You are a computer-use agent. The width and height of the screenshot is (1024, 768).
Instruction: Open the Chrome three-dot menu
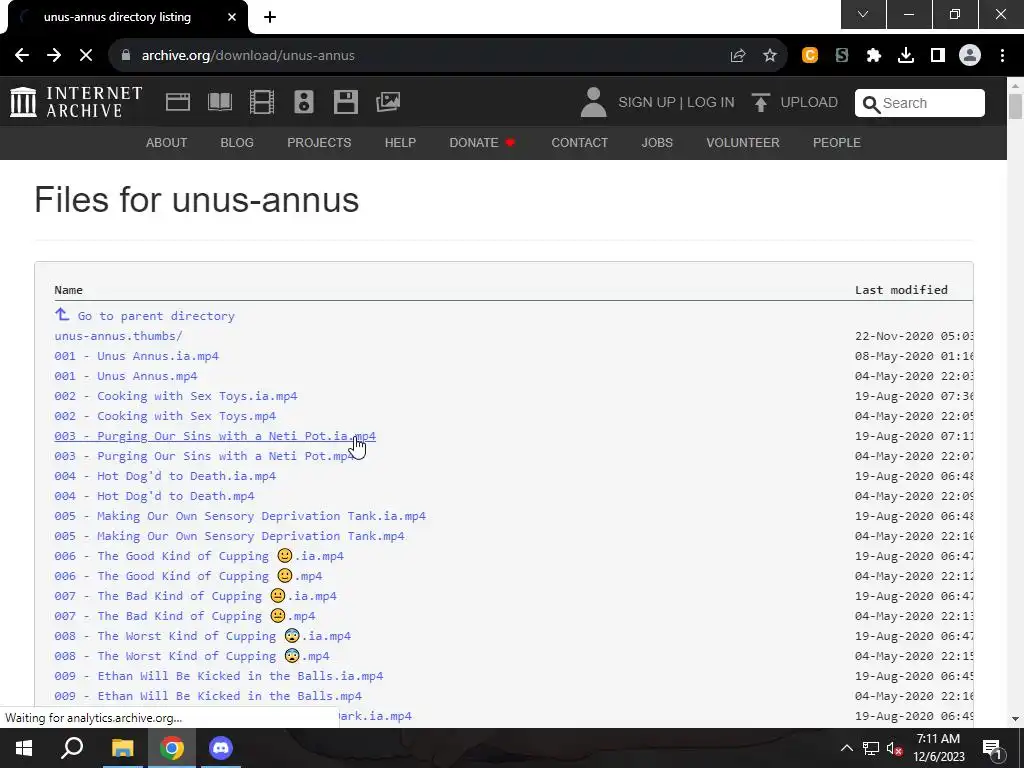pyautogui.click(x=1002, y=56)
